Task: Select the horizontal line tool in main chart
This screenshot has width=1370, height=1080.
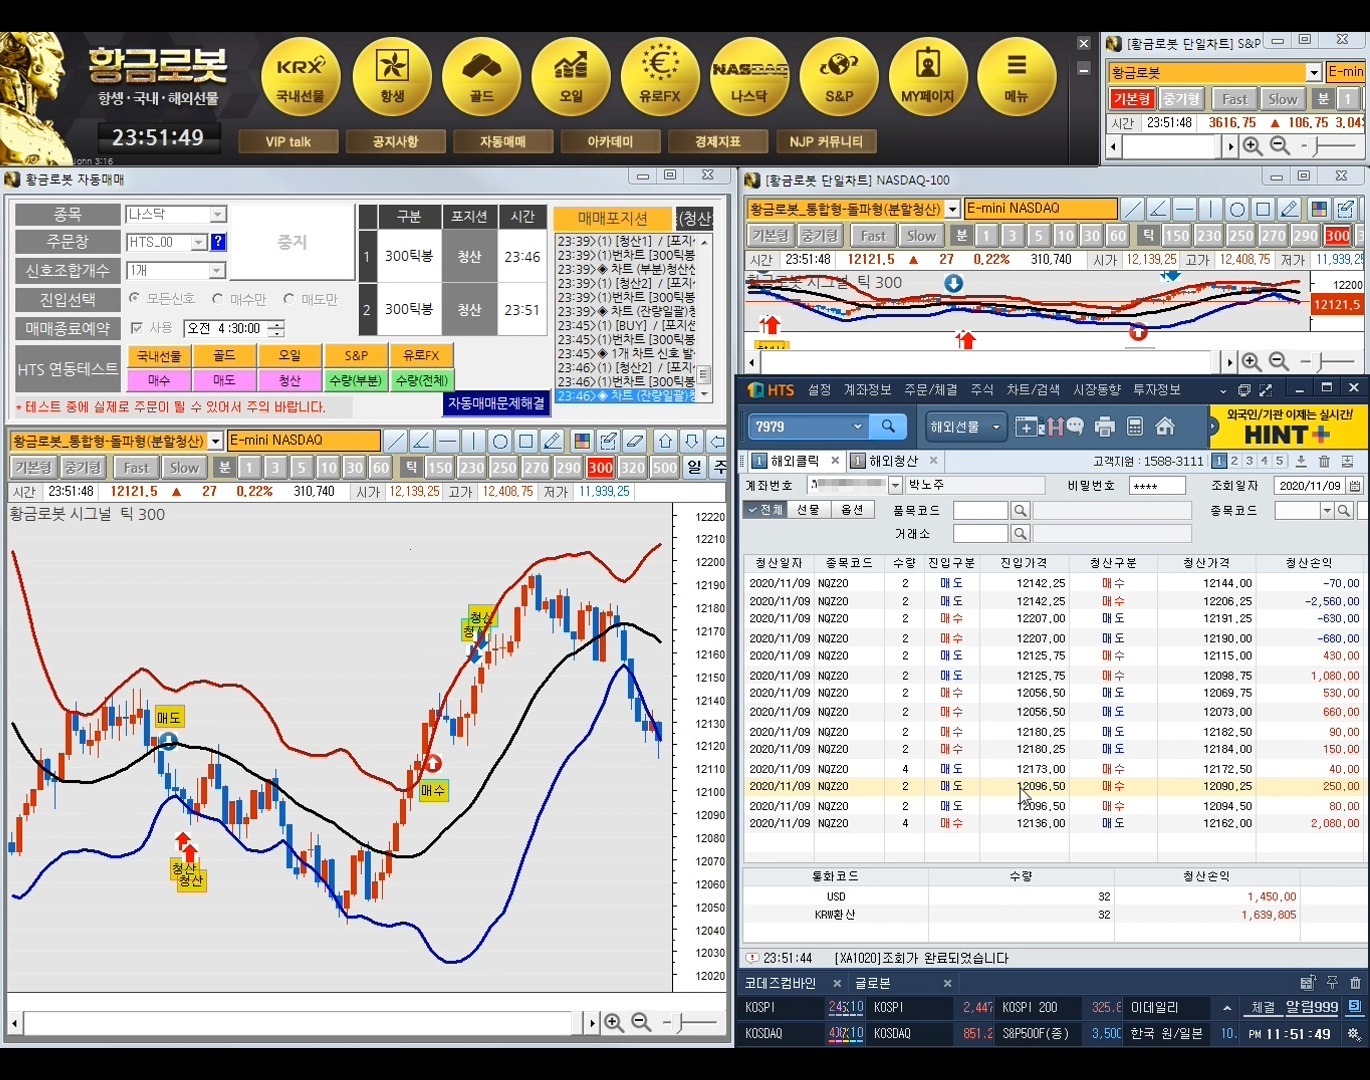Action: (448, 441)
